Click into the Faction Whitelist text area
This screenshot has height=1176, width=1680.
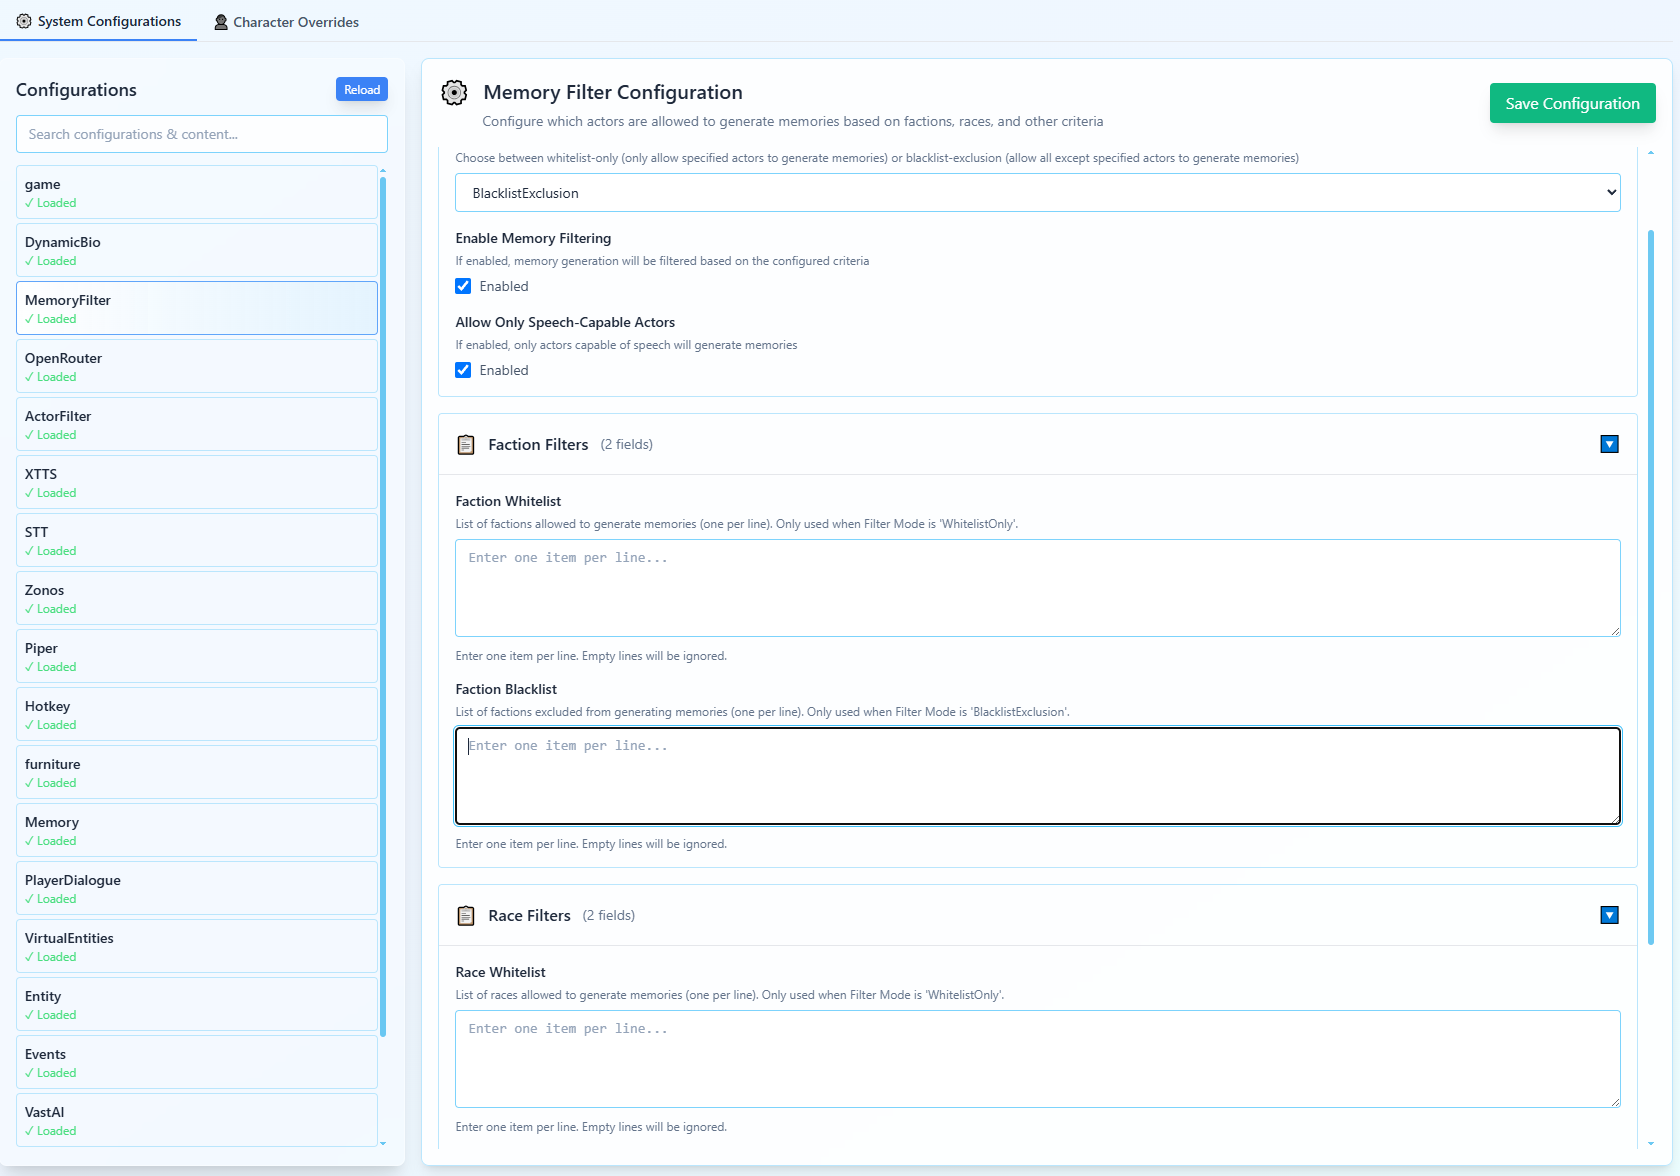pos(1037,588)
